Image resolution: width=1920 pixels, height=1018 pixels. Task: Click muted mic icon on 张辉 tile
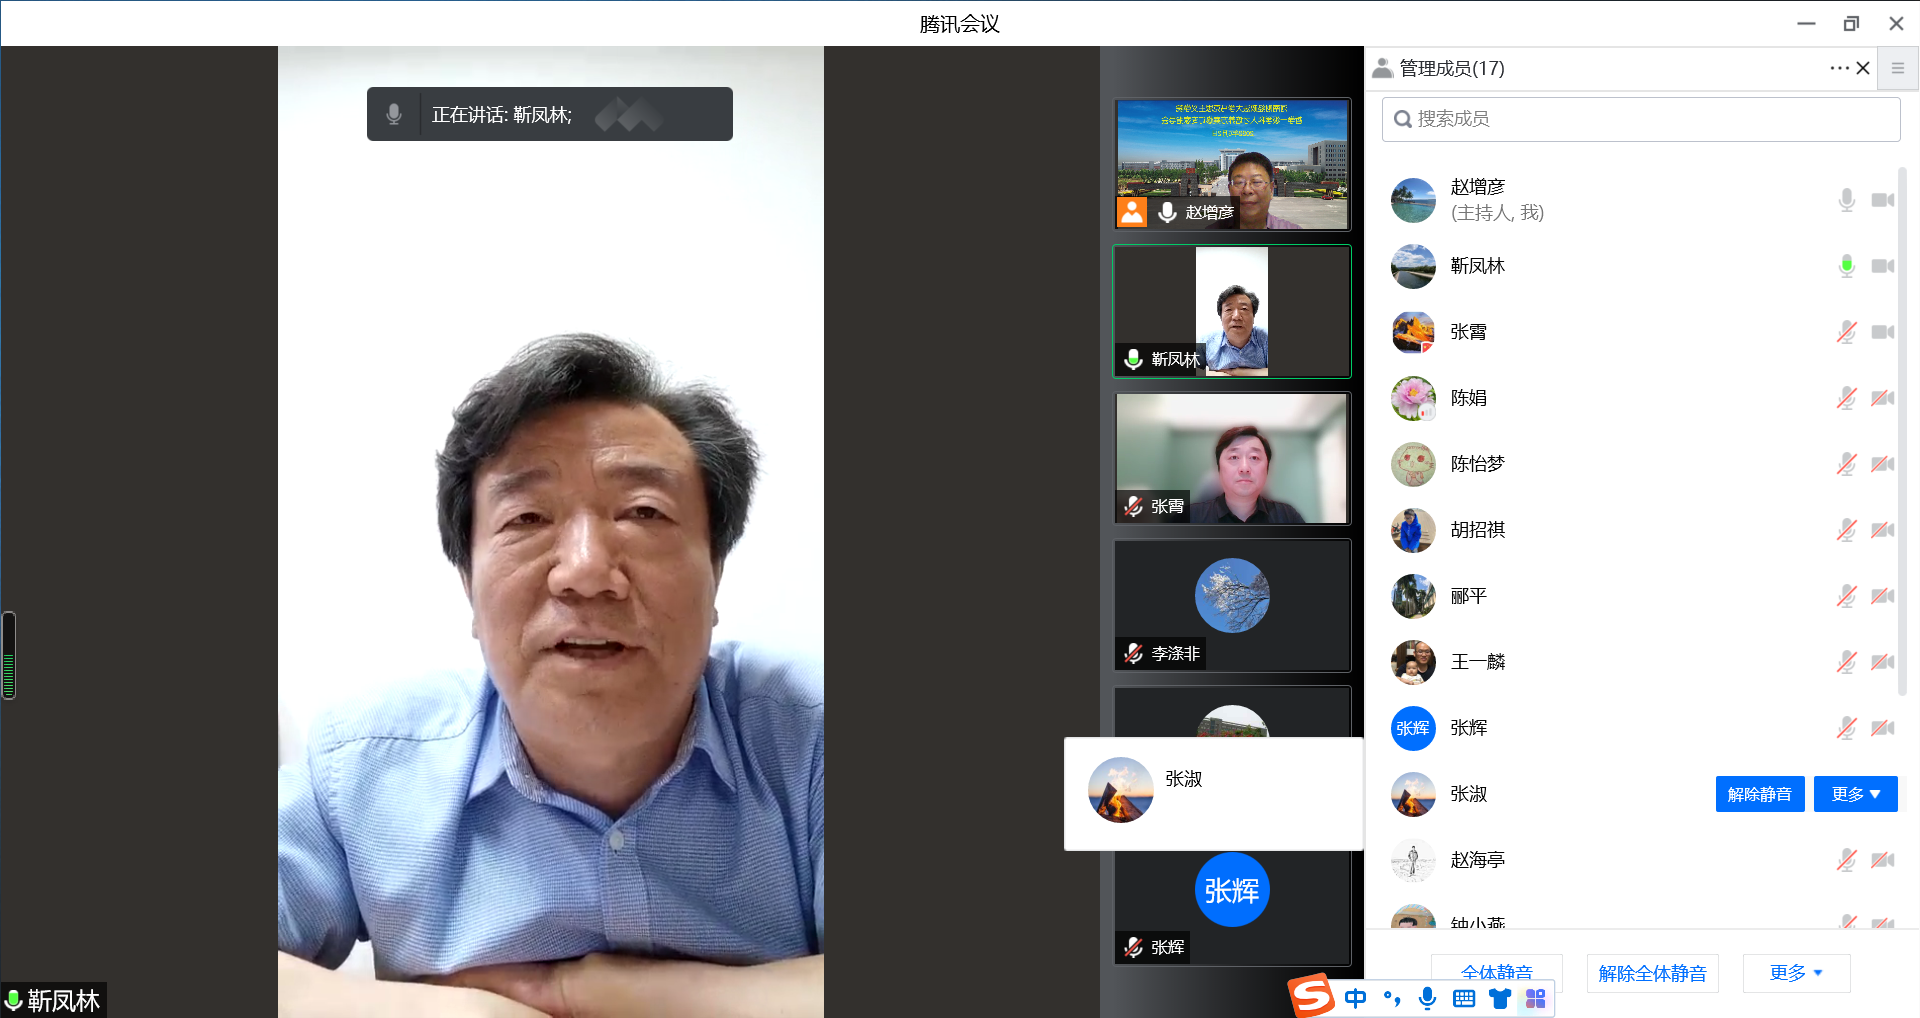[1133, 947]
